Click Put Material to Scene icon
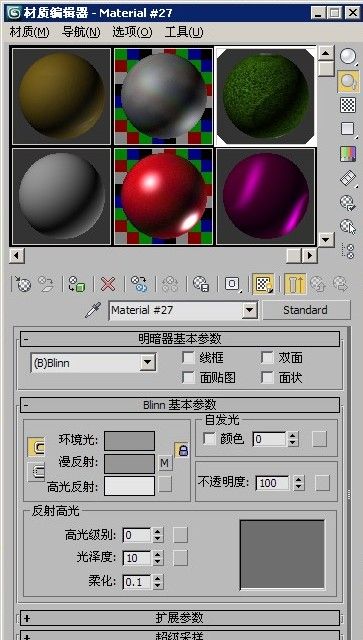The image size is (363, 640). (46, 284)
